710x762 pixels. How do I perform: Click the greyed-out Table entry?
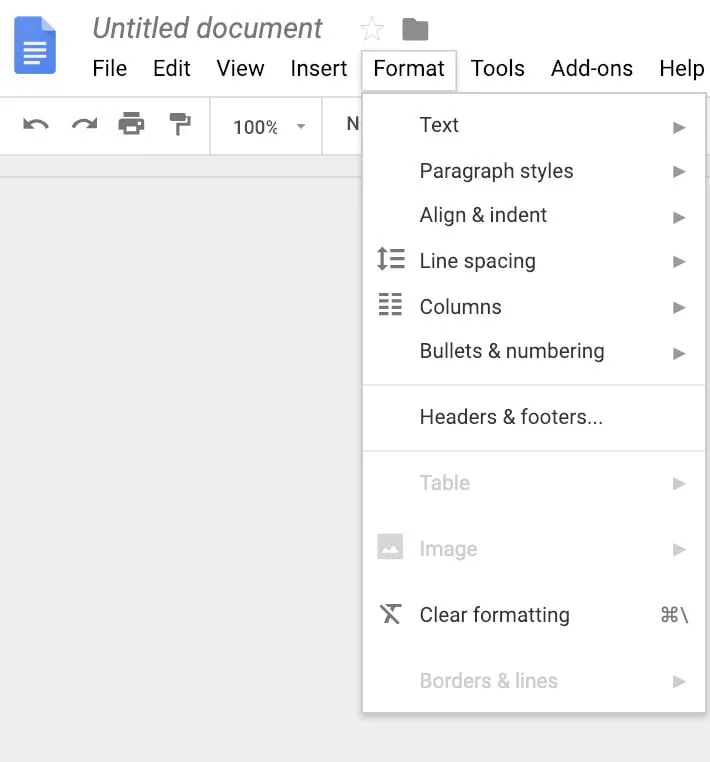(534, 483)
